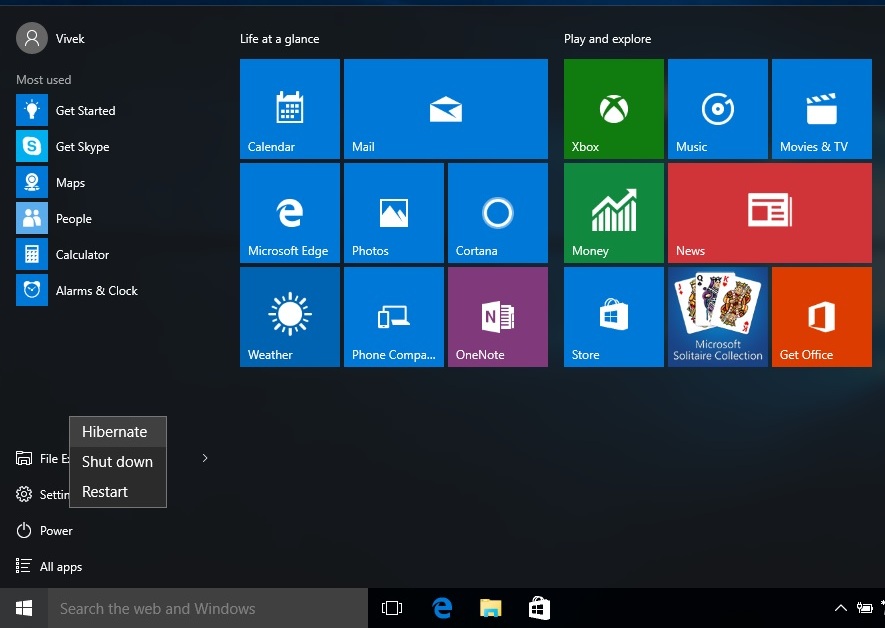Open File Explorer from the taskbar
This screenshot has height=628, width=885.
tap(490, 608)
